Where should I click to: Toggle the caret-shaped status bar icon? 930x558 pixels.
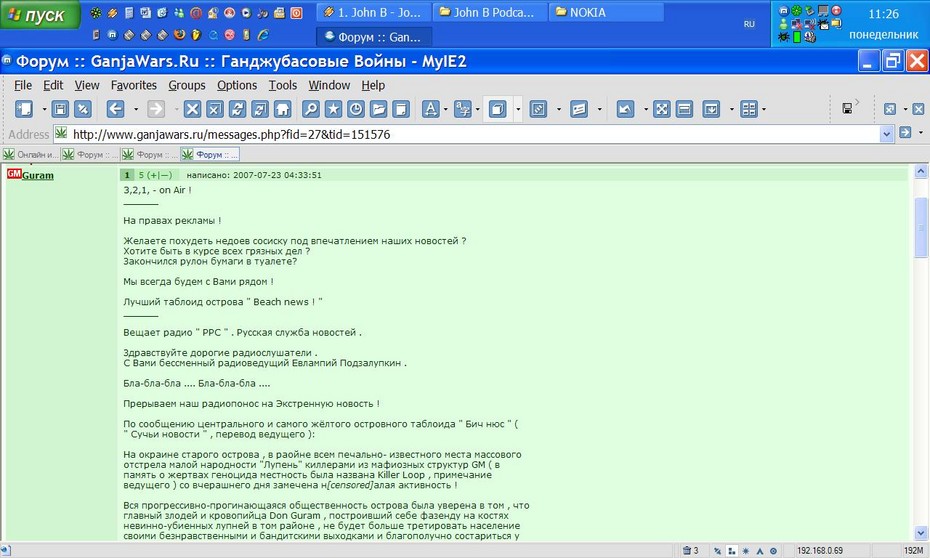(x=760, y=551)
